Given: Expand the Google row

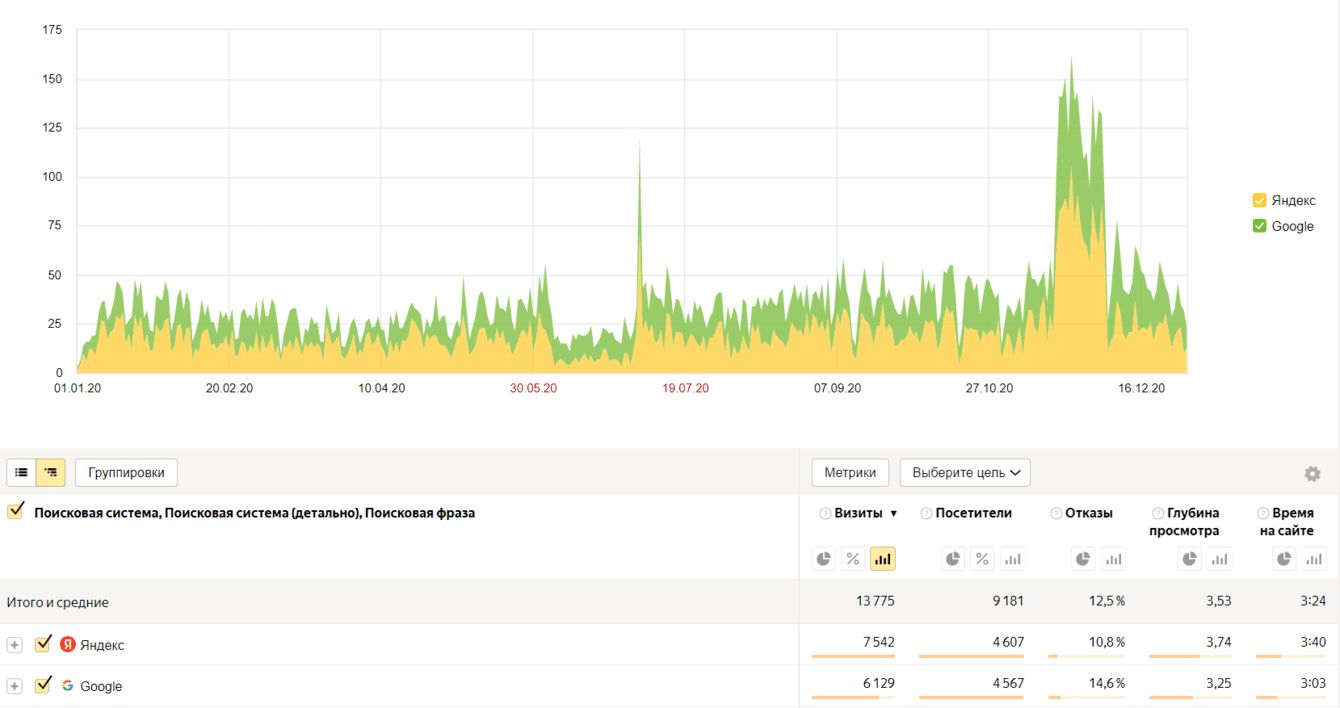Looking at the screenshot, I should (14, 686).
